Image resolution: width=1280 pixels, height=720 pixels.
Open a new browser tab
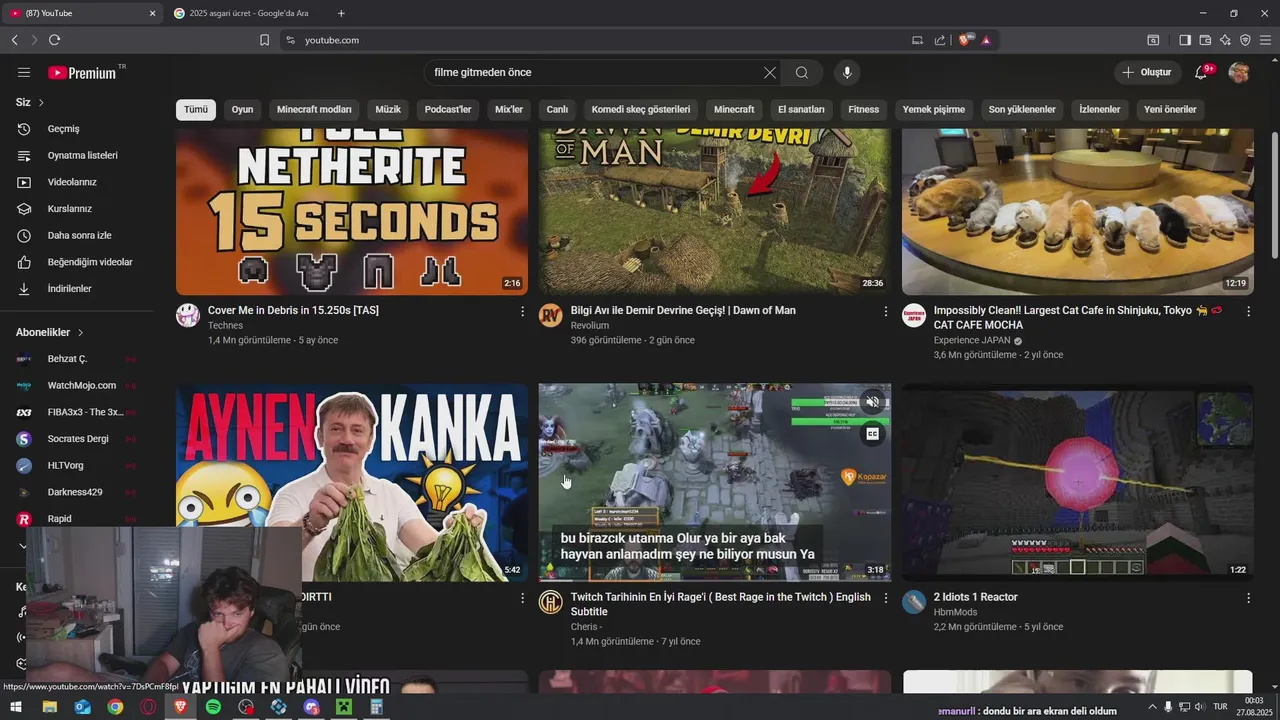[x=341, y=13]
